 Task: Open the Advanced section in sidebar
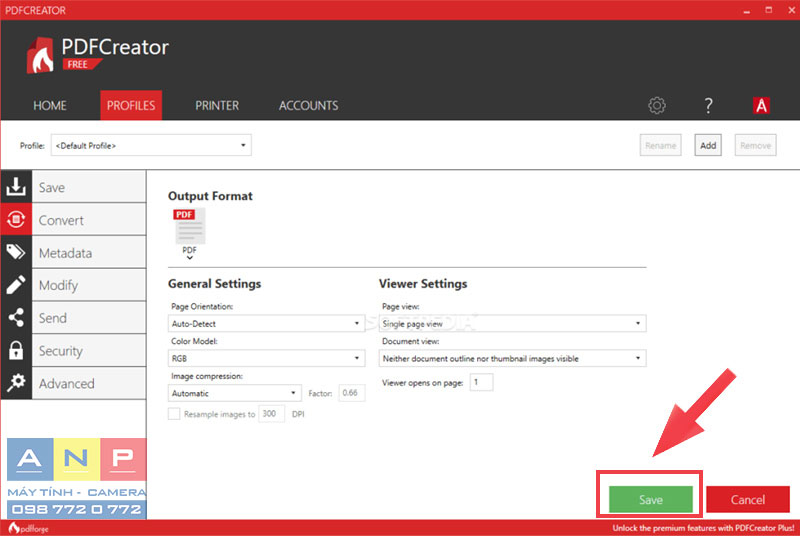pyautogui.click(x=89, y=383)
